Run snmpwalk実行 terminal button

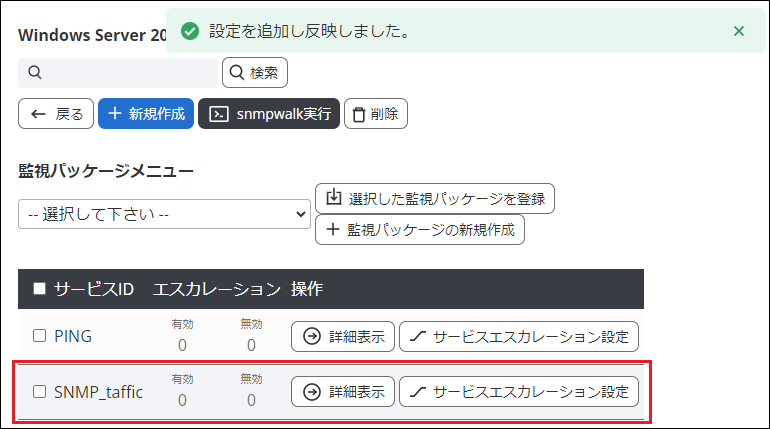tap(269, 114)
